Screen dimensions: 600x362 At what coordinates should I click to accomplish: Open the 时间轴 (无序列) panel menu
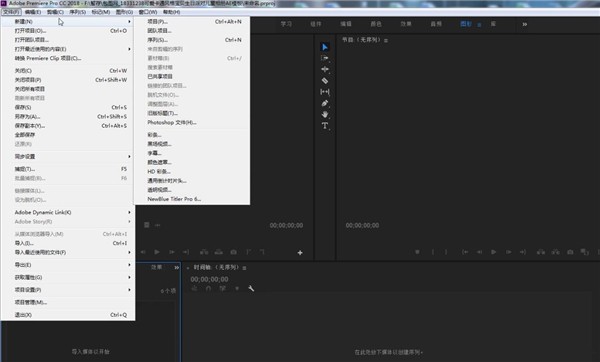[x=244, y=268]
